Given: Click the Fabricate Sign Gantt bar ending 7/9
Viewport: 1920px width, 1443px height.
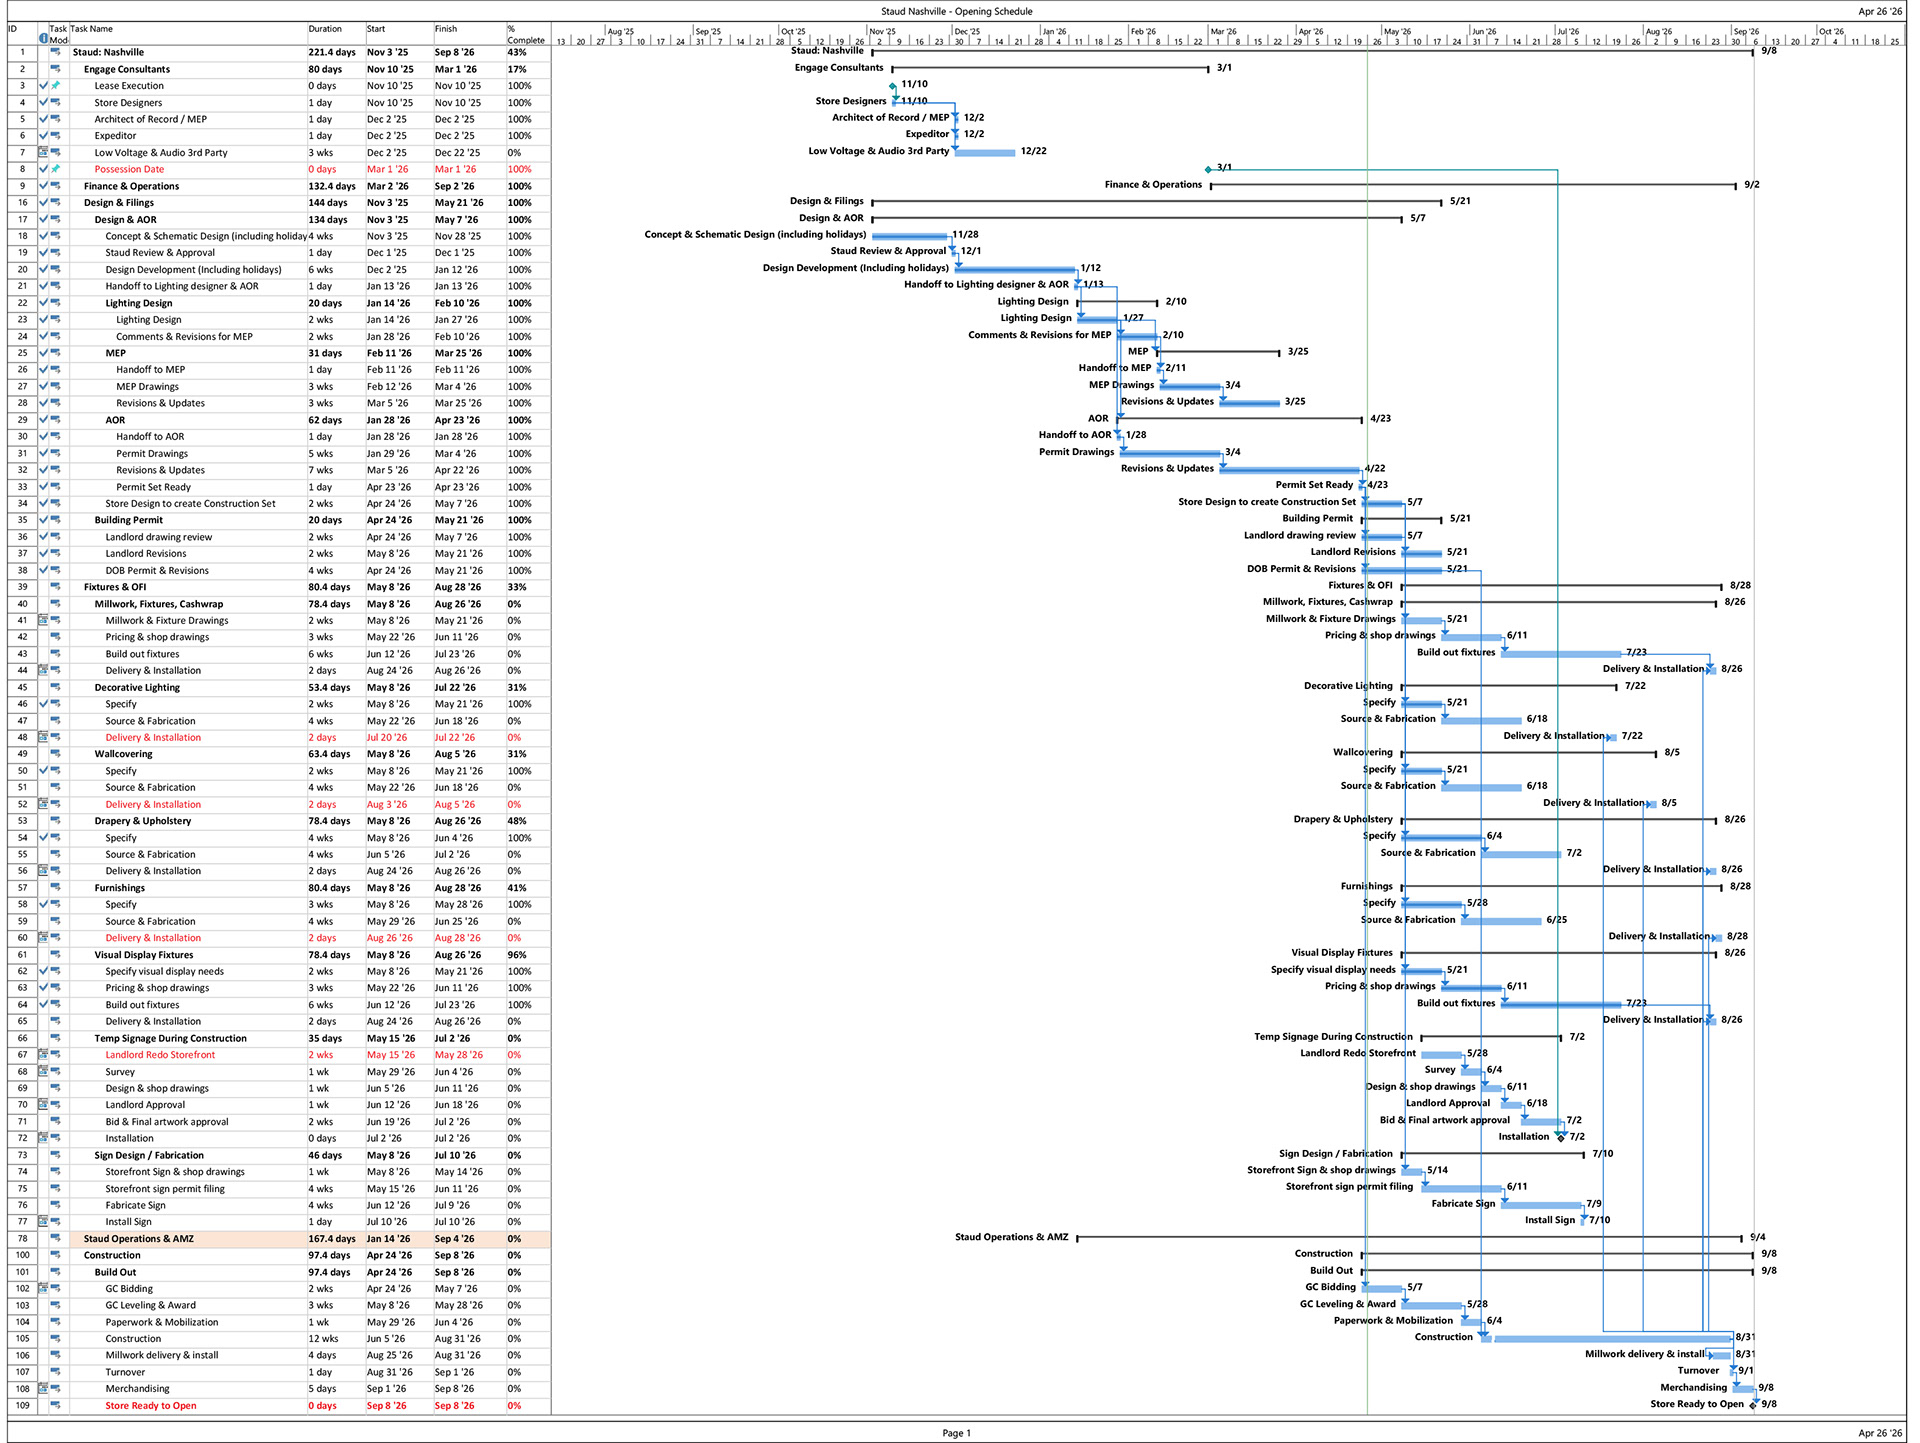Looking at the screenshot, I should point(1542,1204).
